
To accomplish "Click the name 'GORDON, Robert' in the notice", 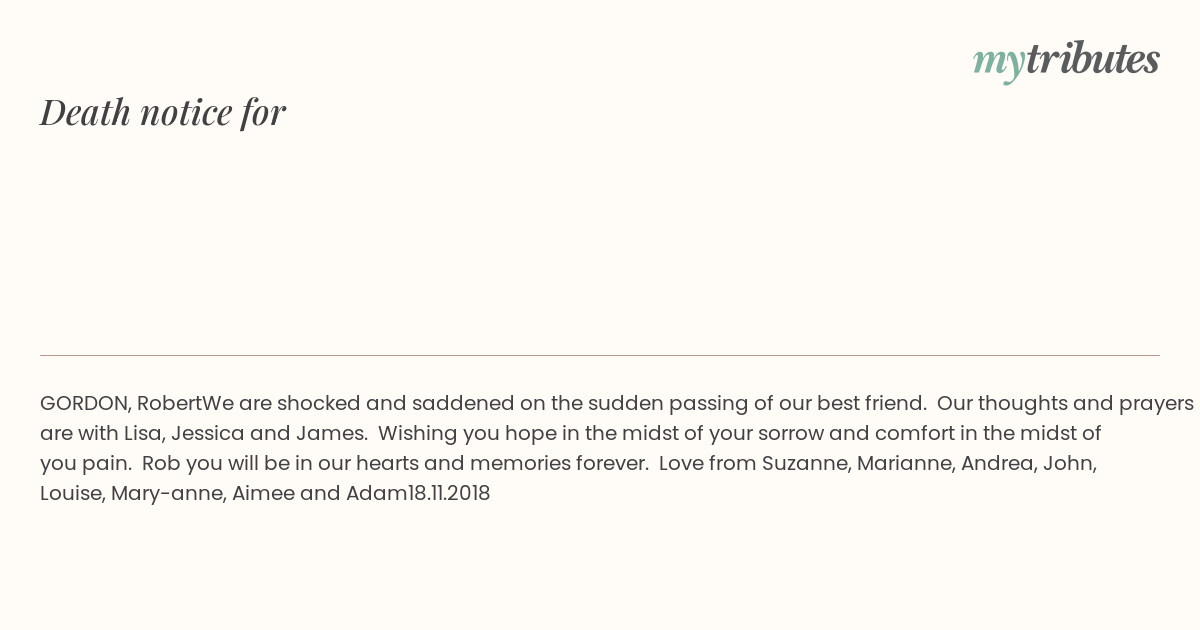I will pos(121,404).
